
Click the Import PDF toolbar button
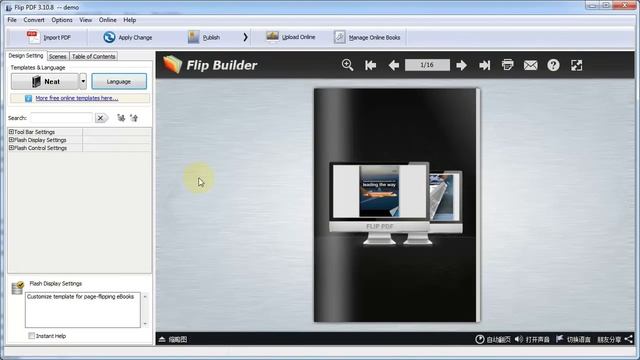49,37
